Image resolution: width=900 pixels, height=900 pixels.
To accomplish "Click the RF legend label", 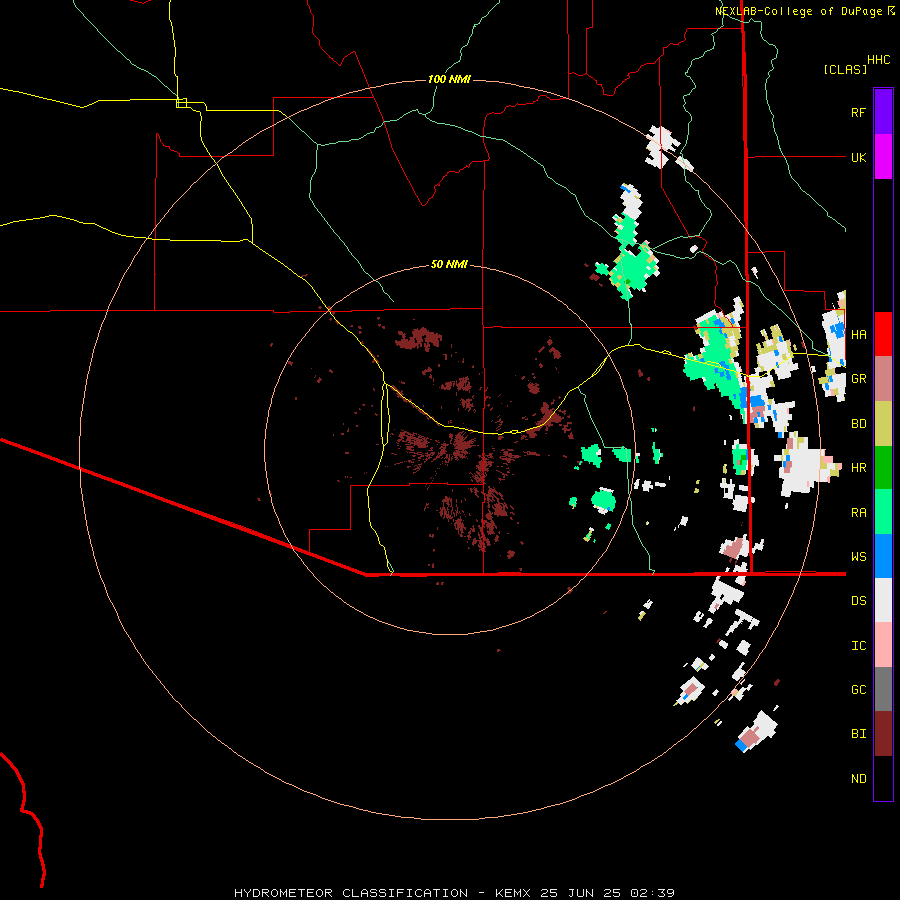I will coord(858,112).
